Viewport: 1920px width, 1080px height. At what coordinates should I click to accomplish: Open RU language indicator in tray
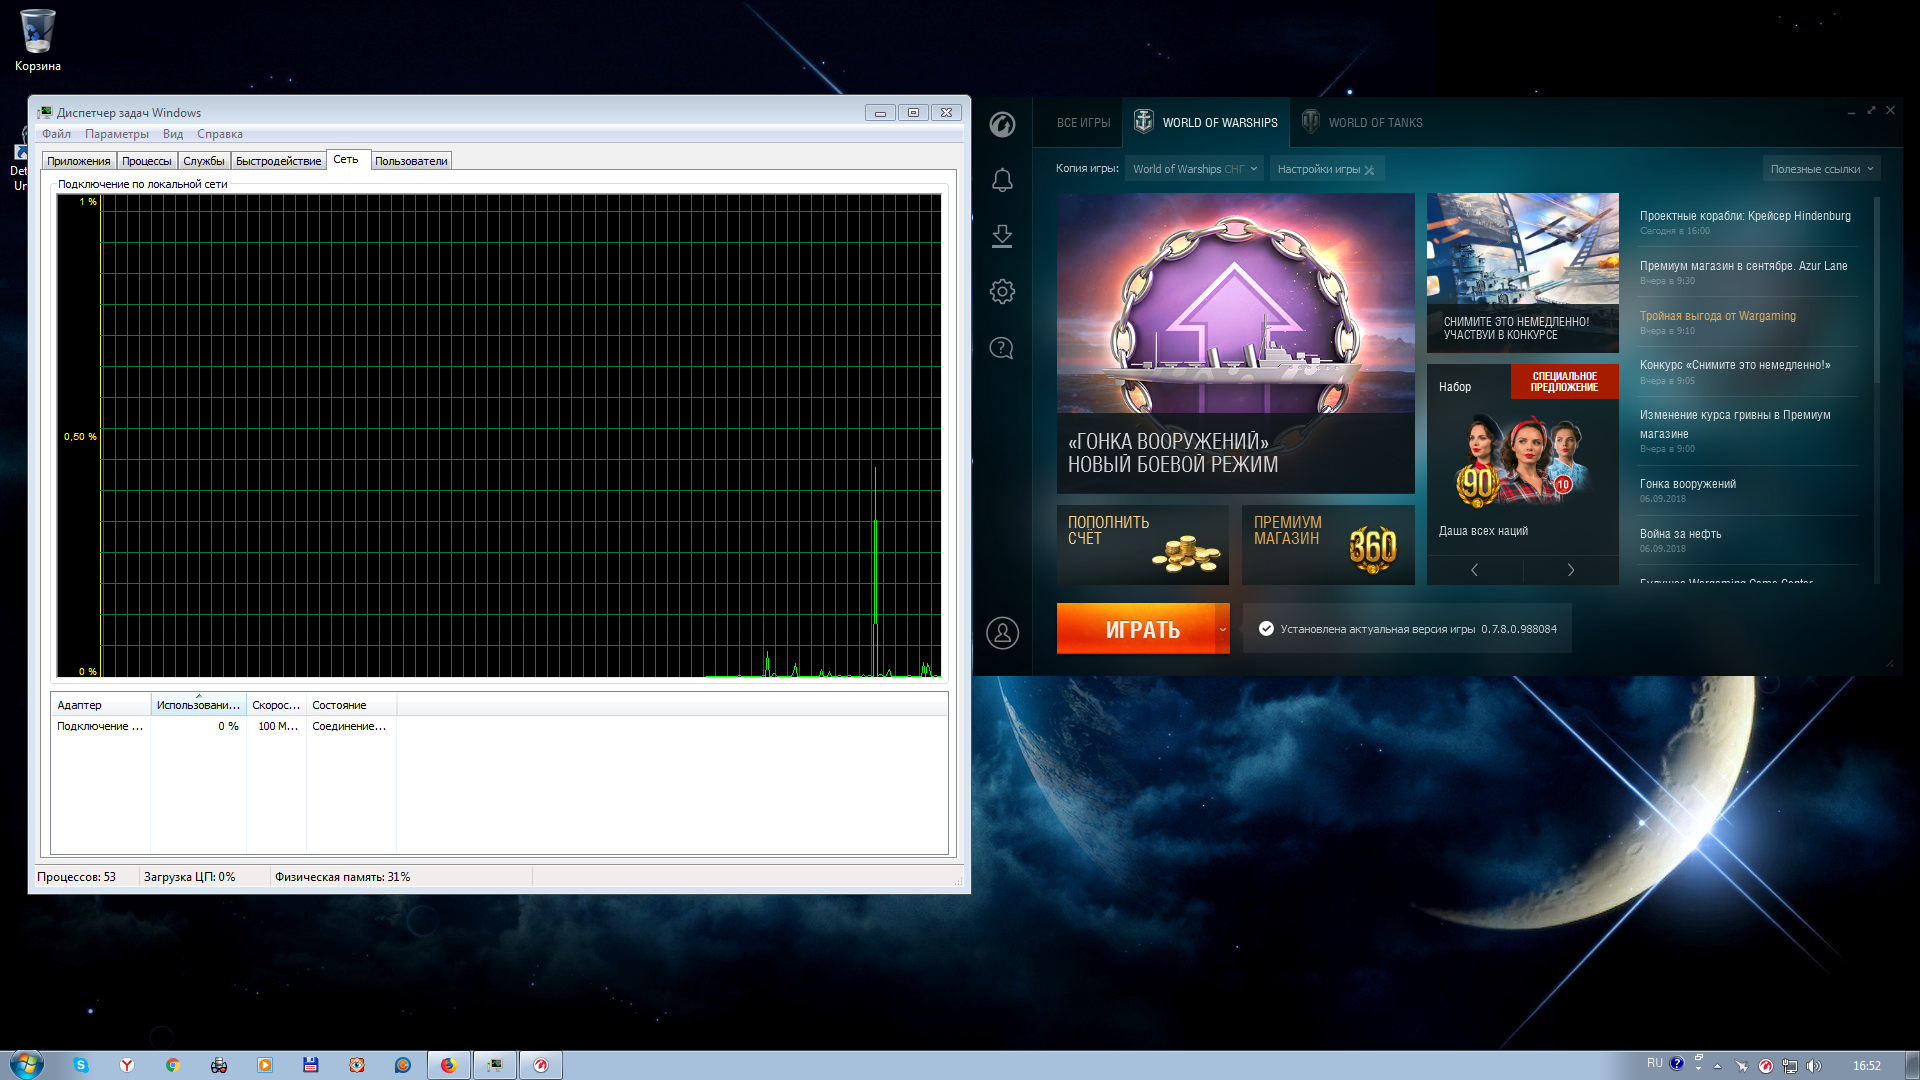tap(1655, 1063)
